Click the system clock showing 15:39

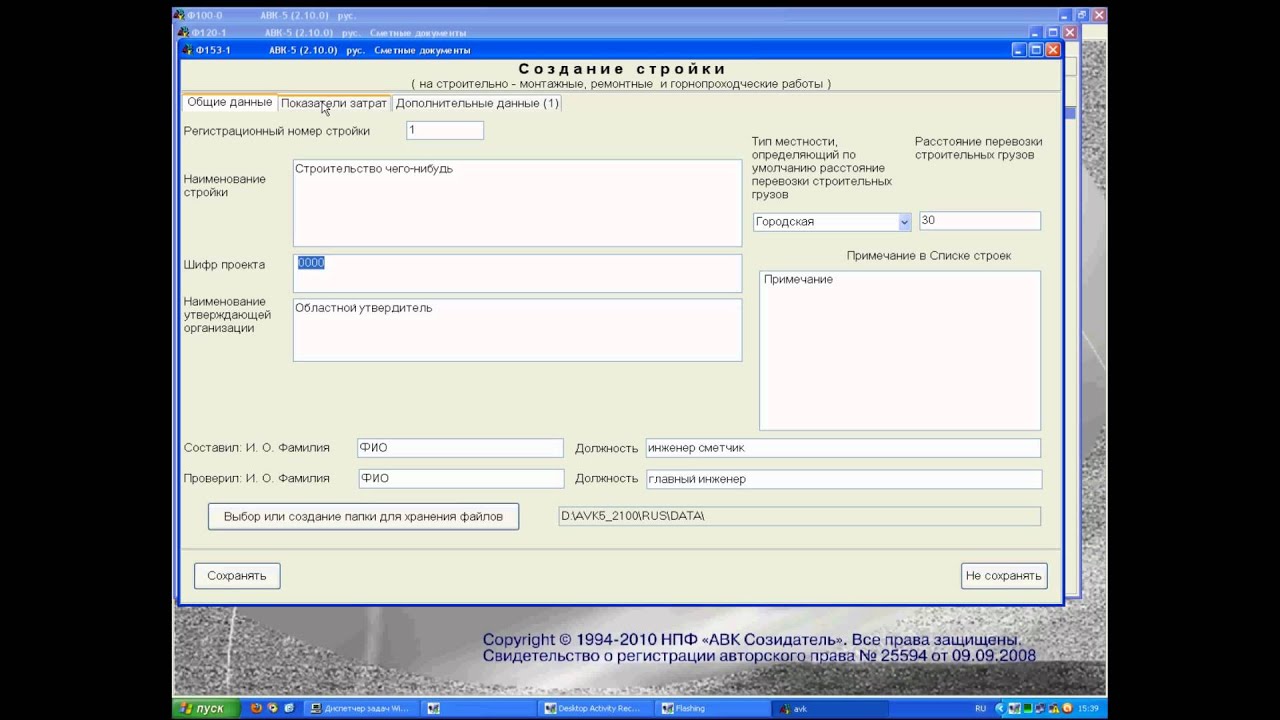1088,708
